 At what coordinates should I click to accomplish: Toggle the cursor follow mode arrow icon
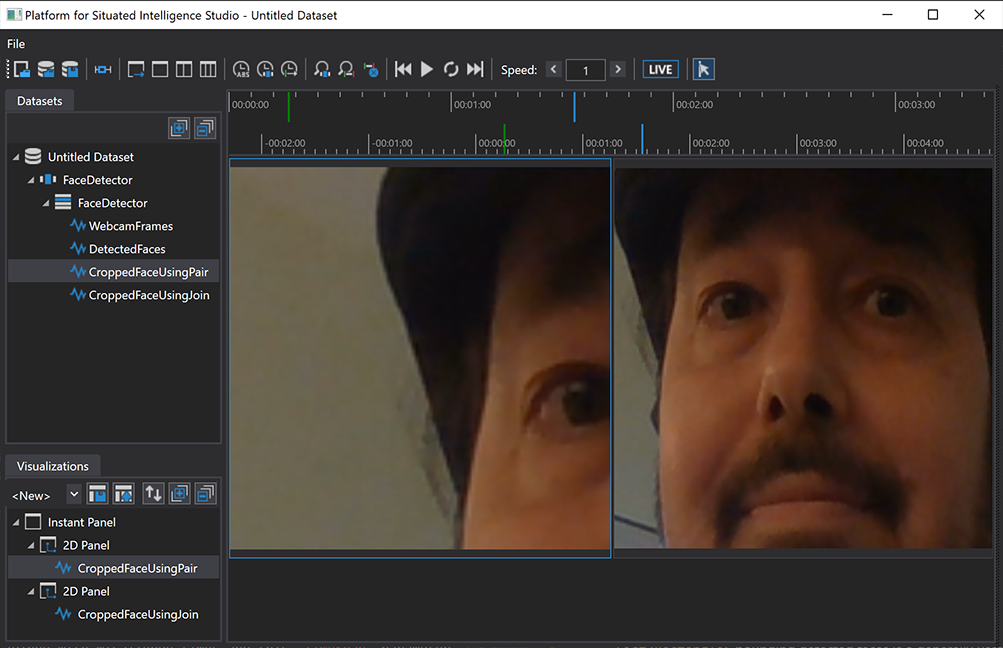[x=703, y=69]
